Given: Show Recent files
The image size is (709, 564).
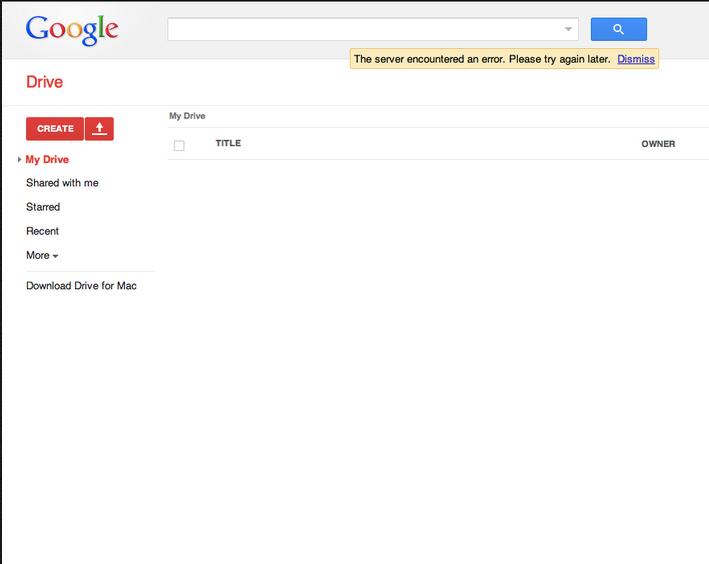Looking at the screenshot, I should [43, 231].
